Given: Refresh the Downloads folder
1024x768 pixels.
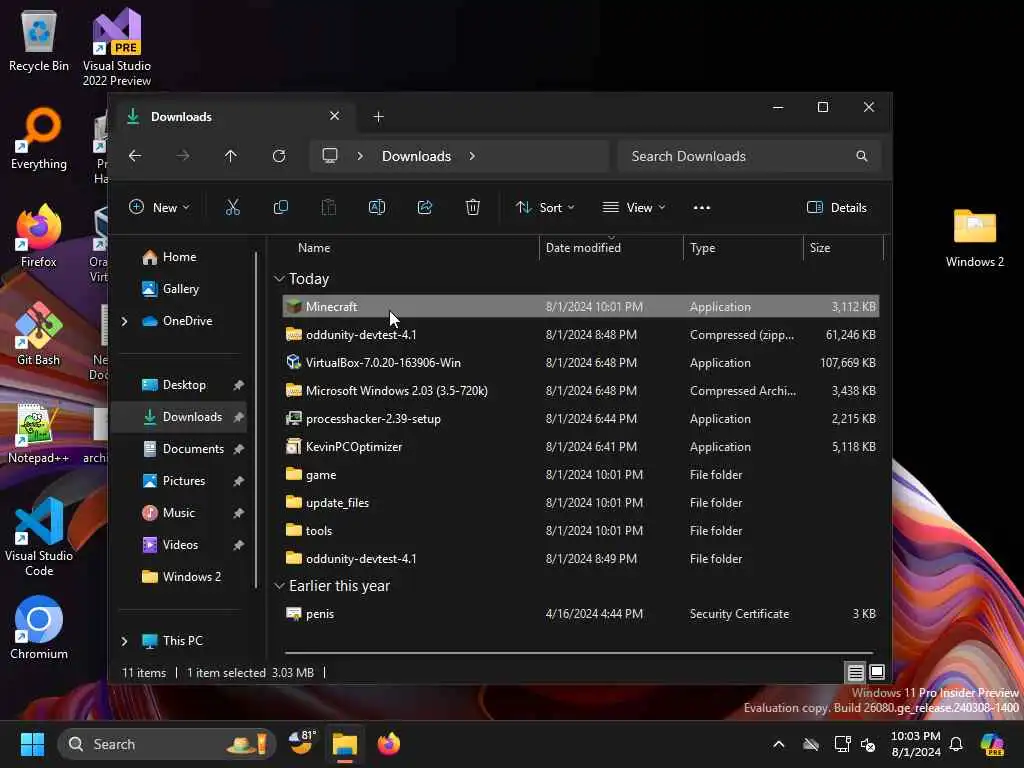Looking at the screenshot, I should [x=279, y=156].
